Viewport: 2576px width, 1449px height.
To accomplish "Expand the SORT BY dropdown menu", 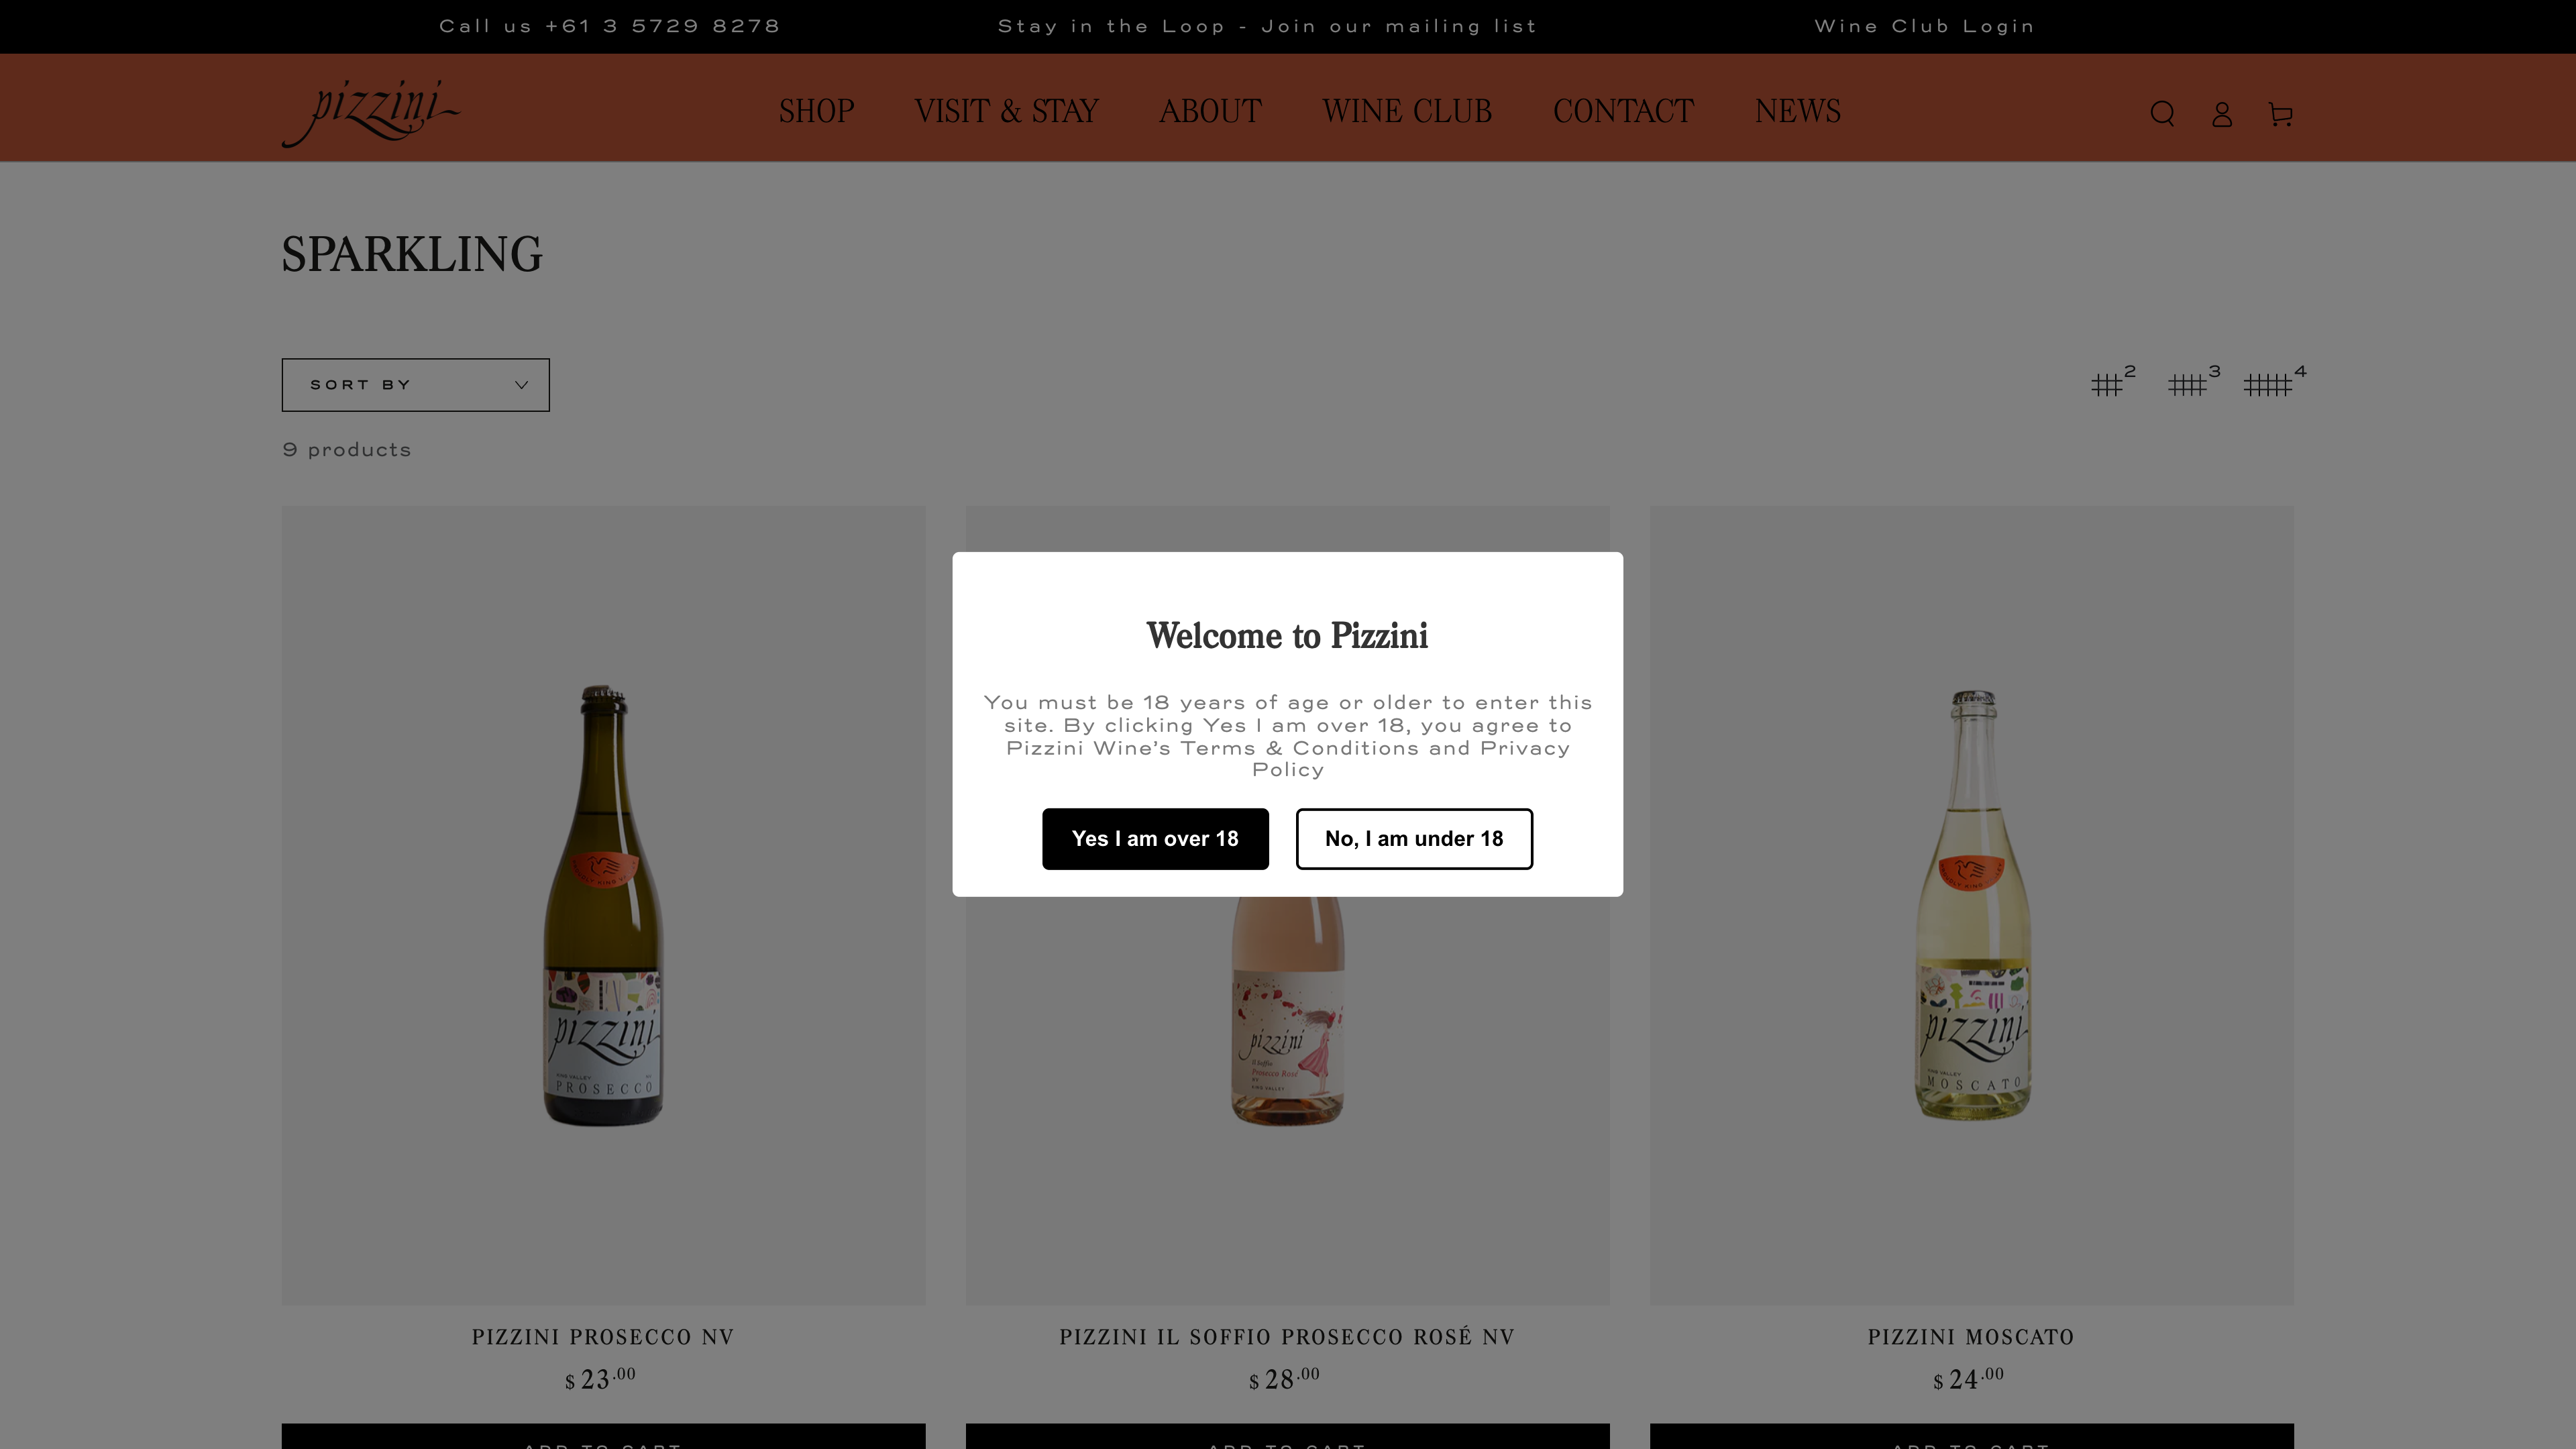I will [414, 384].
